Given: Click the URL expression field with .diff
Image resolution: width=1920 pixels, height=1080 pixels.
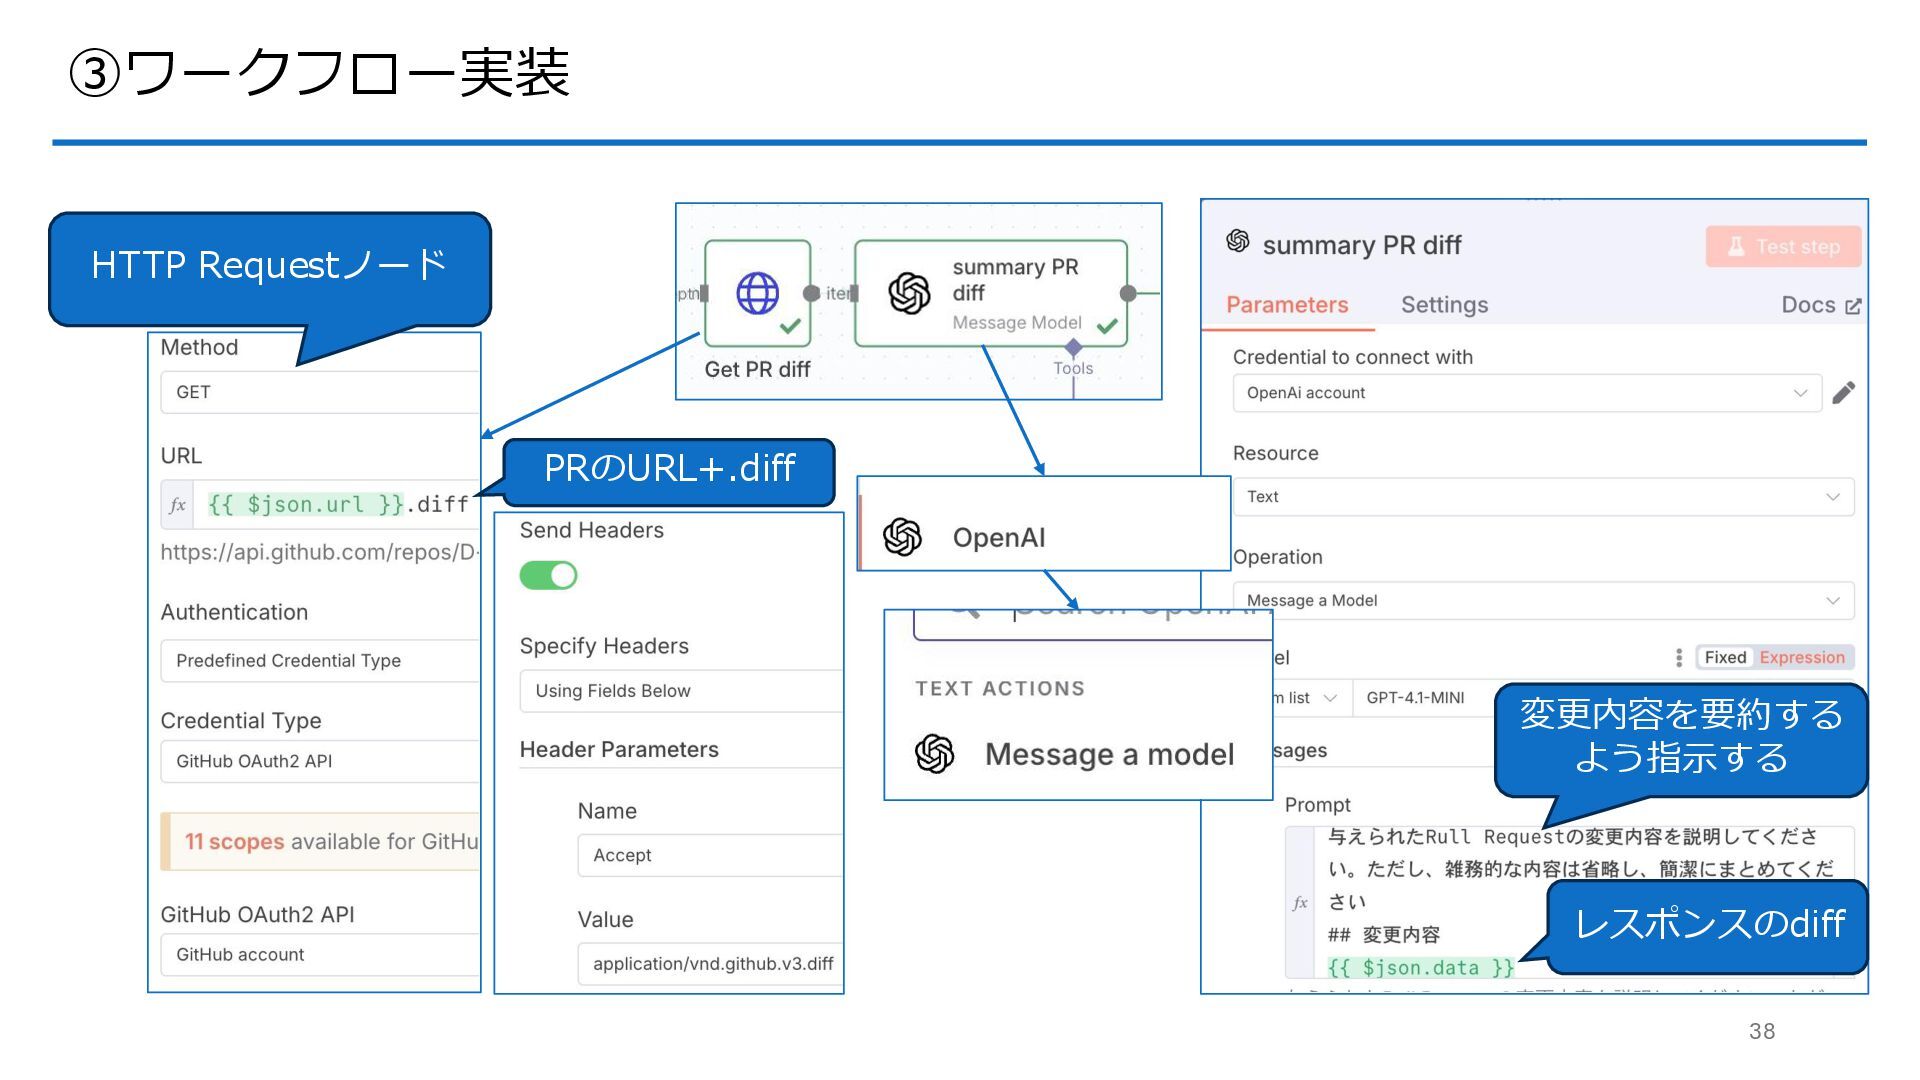Looking at the screenshot, I should coord(338,505).
